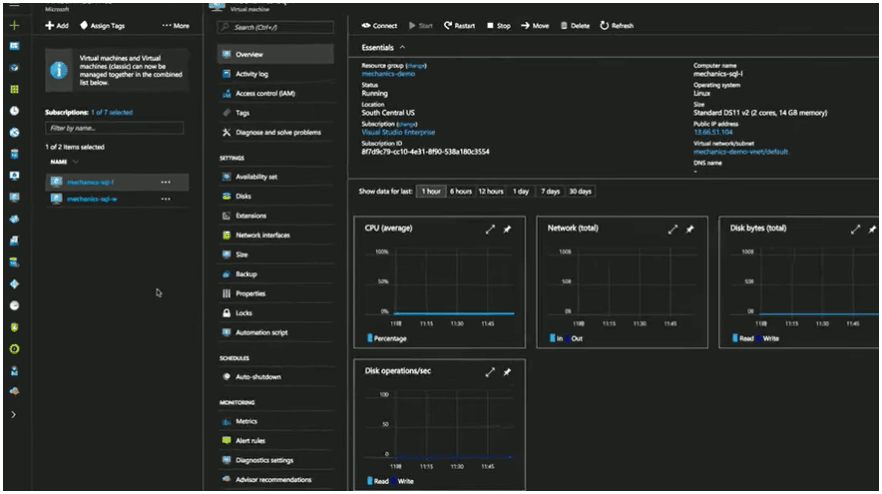Click the Backup icon

(x=227, y=274)
